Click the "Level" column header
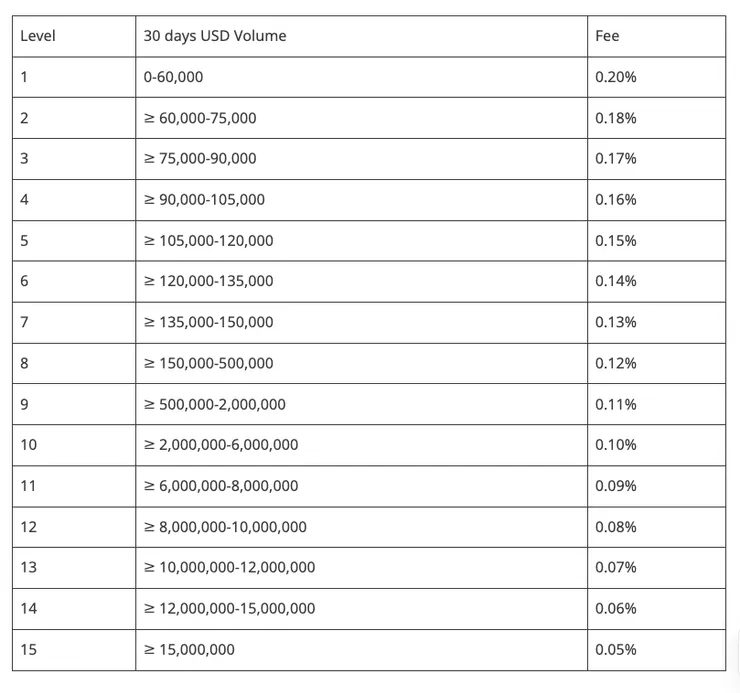The height and width of the screenshot is (693, 740). pyautogui.click(x=38, y=36)
